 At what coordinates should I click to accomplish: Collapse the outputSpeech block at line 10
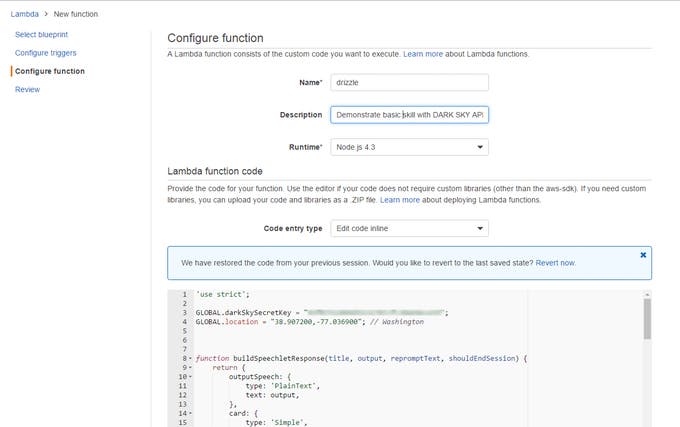[188, 376]
